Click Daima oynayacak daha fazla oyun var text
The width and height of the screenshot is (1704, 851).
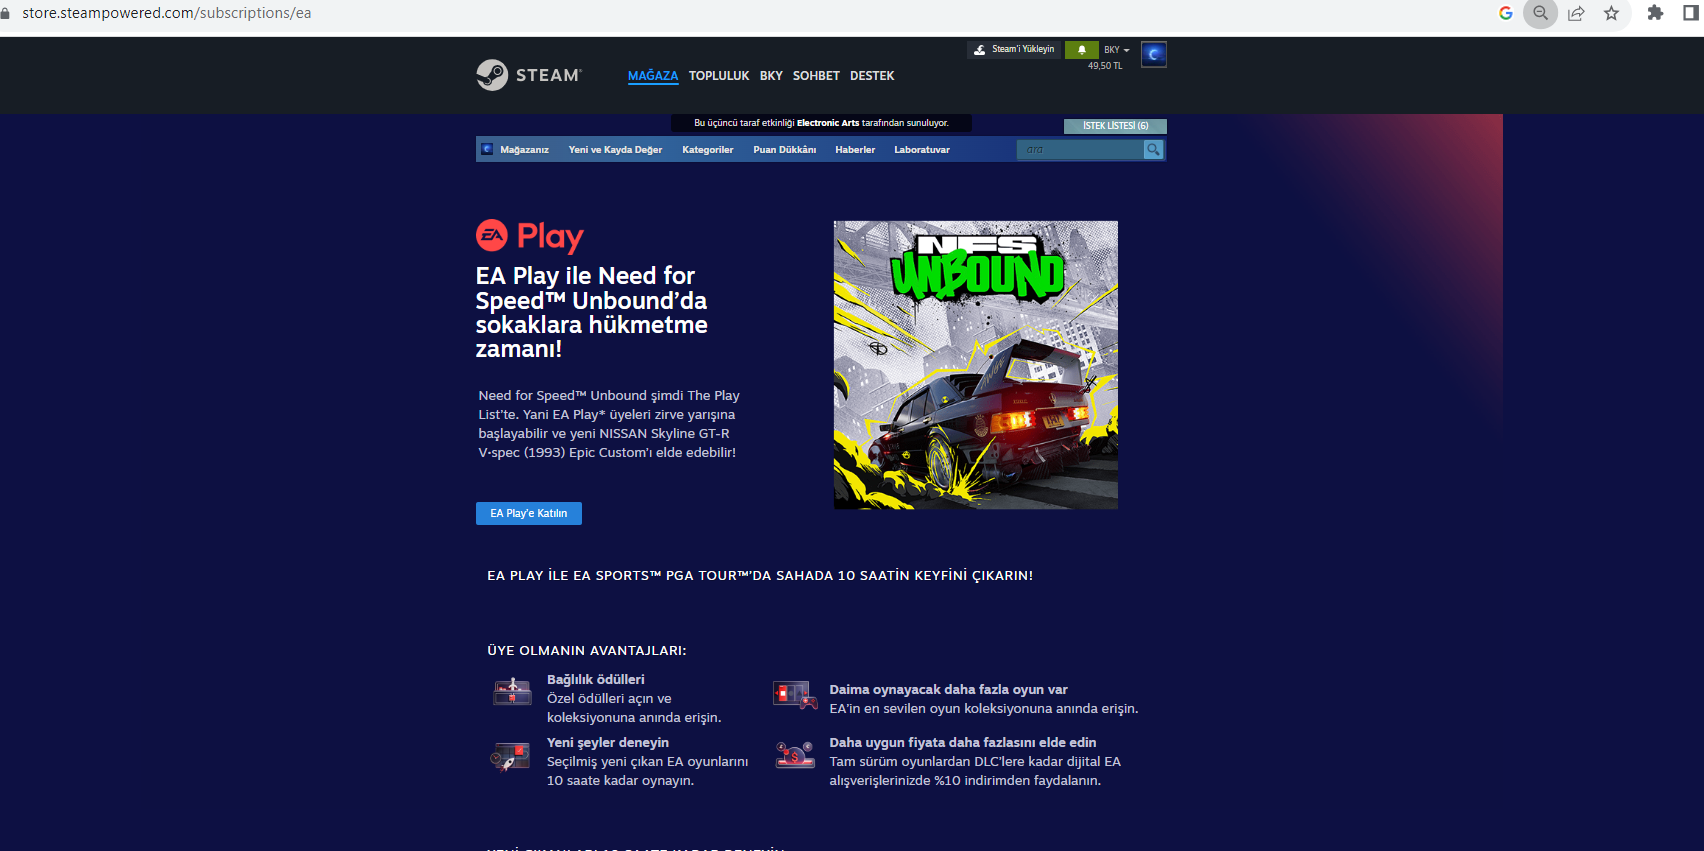[949, 690]
